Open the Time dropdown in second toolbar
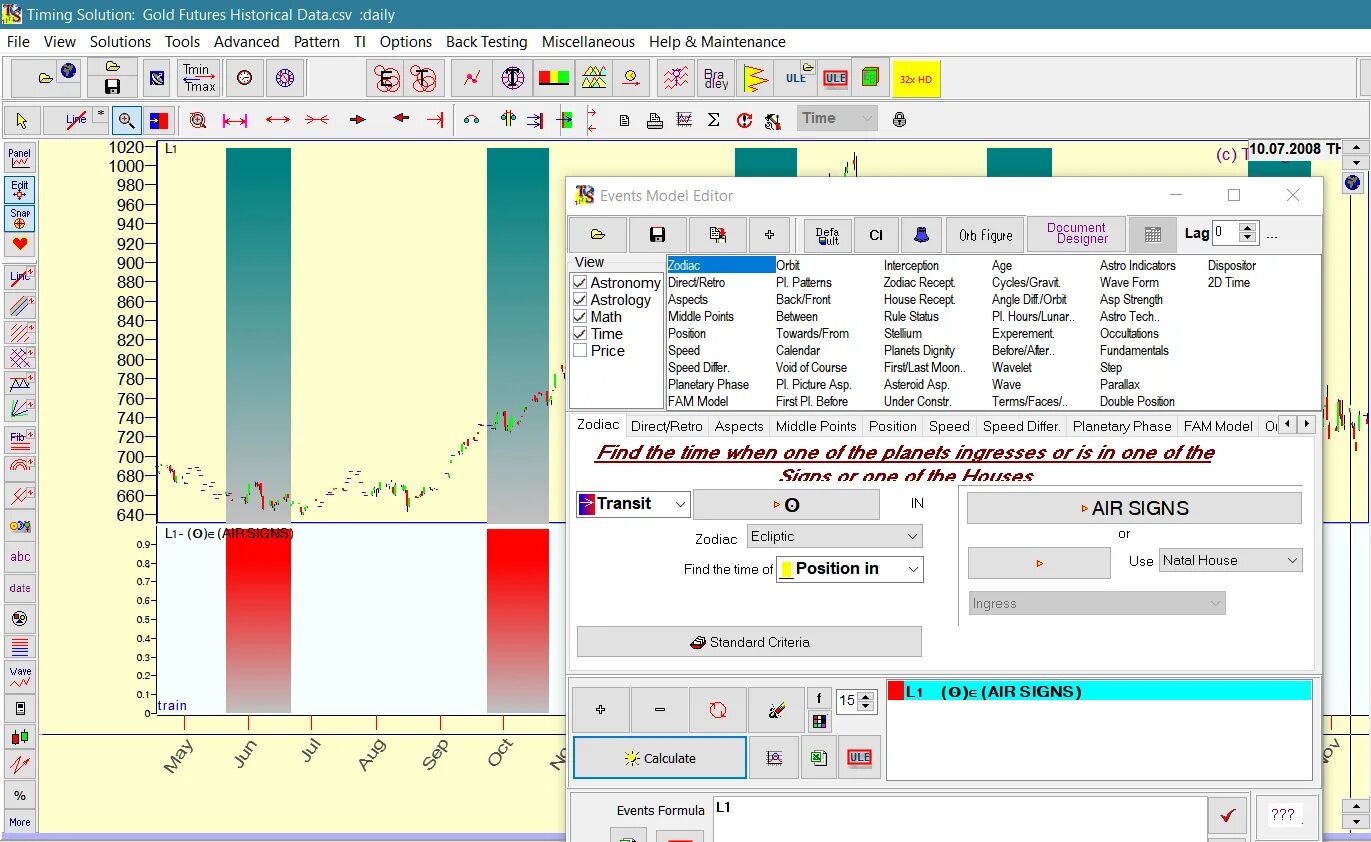The image size is (1371, 842). point(838,118)
